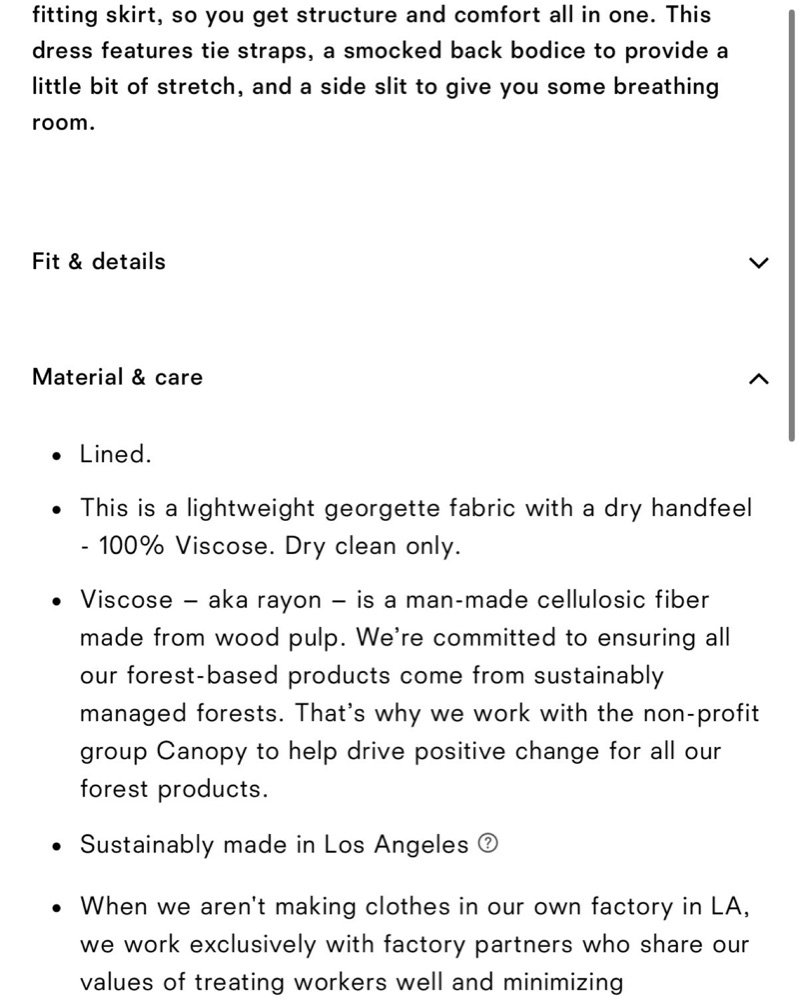Click the page scrollbar thumb

(x=791, y=223)
